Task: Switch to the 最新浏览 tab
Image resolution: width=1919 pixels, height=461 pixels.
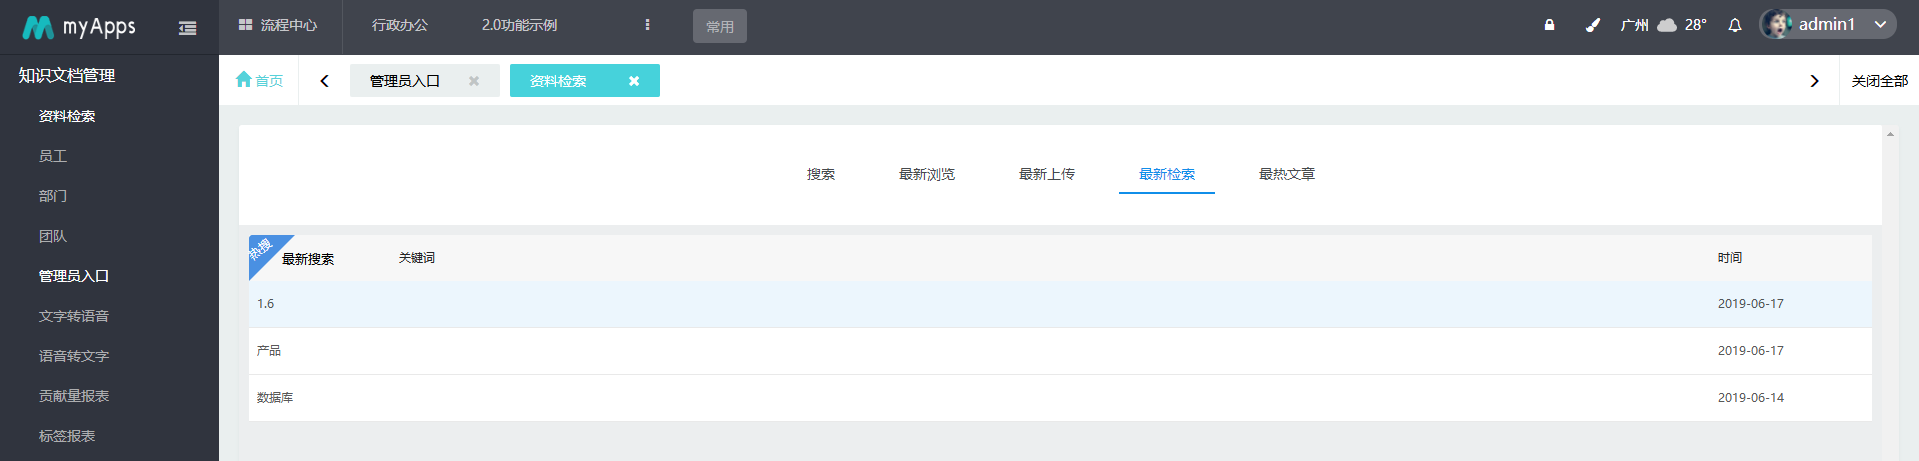Action: click(x=927, y=174)
